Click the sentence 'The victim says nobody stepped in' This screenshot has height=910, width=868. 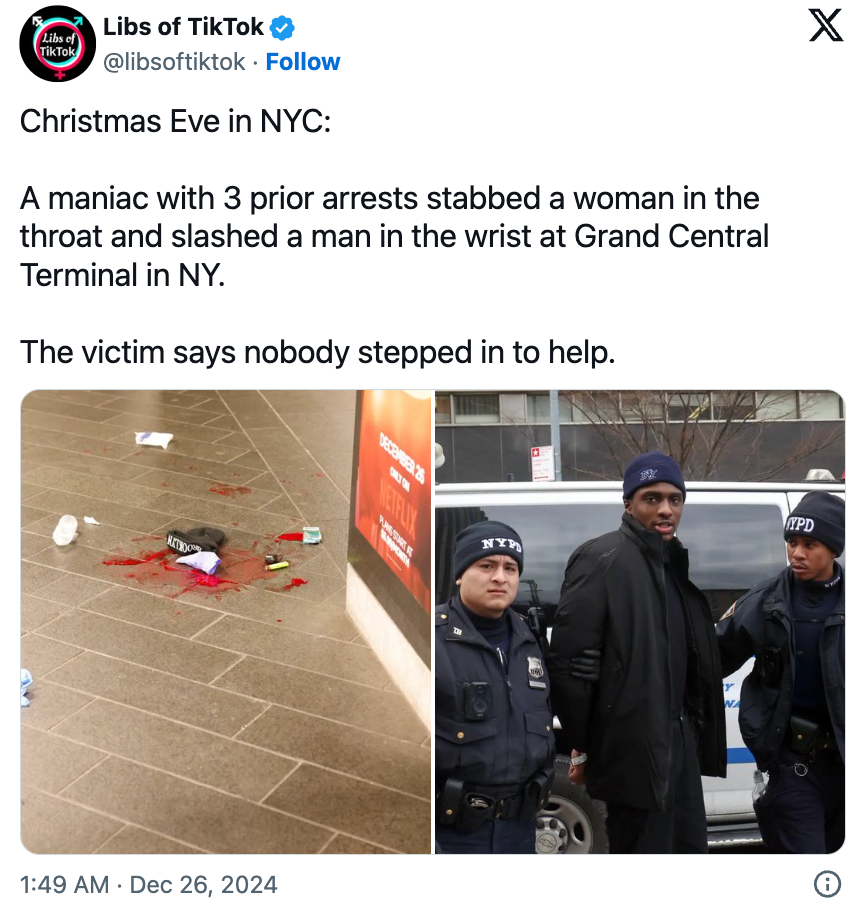(x=317, y=352)
